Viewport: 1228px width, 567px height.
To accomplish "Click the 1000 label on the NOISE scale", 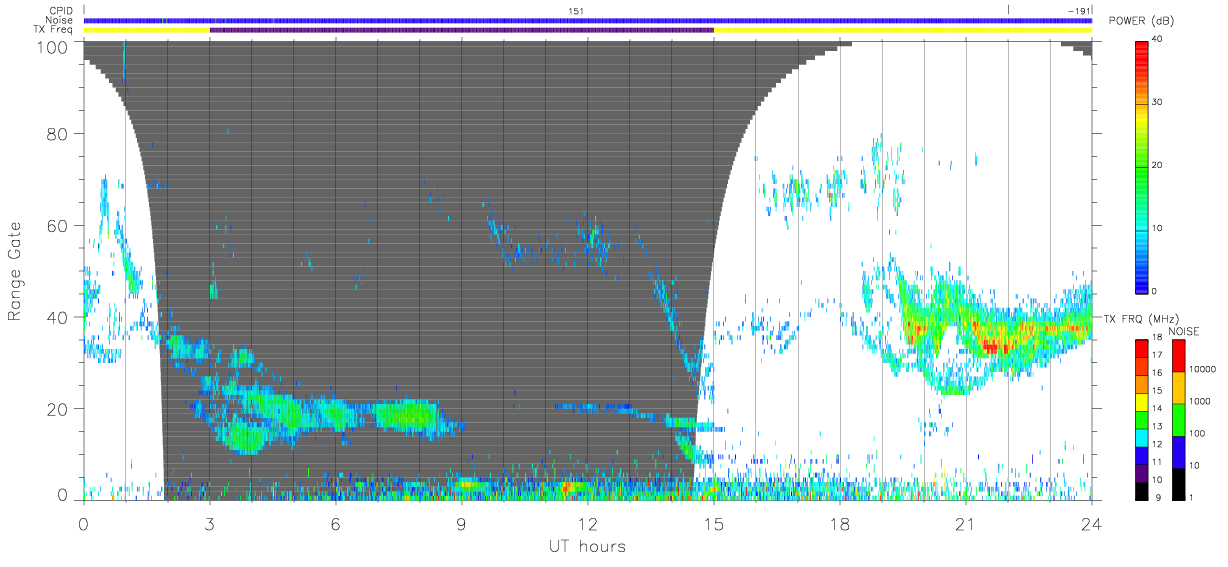I will coord(1199,401).
